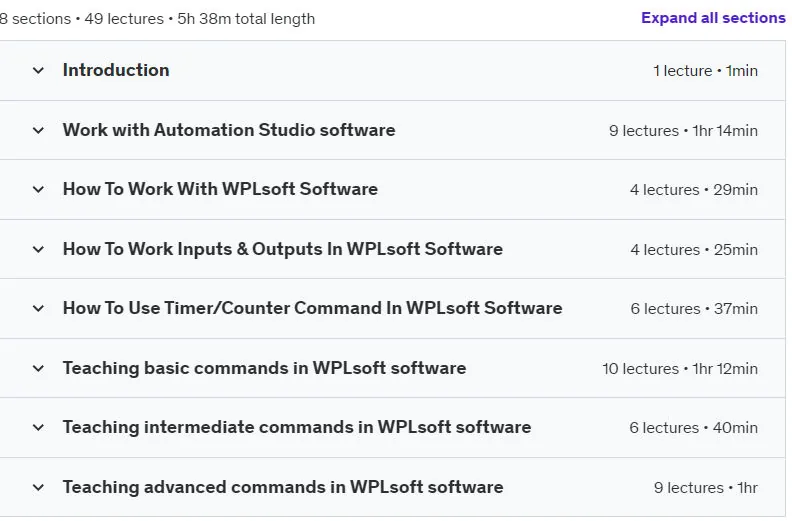Click the '4 lectures • 25min' text
This screenshot has width=792, height=521.
694,250
